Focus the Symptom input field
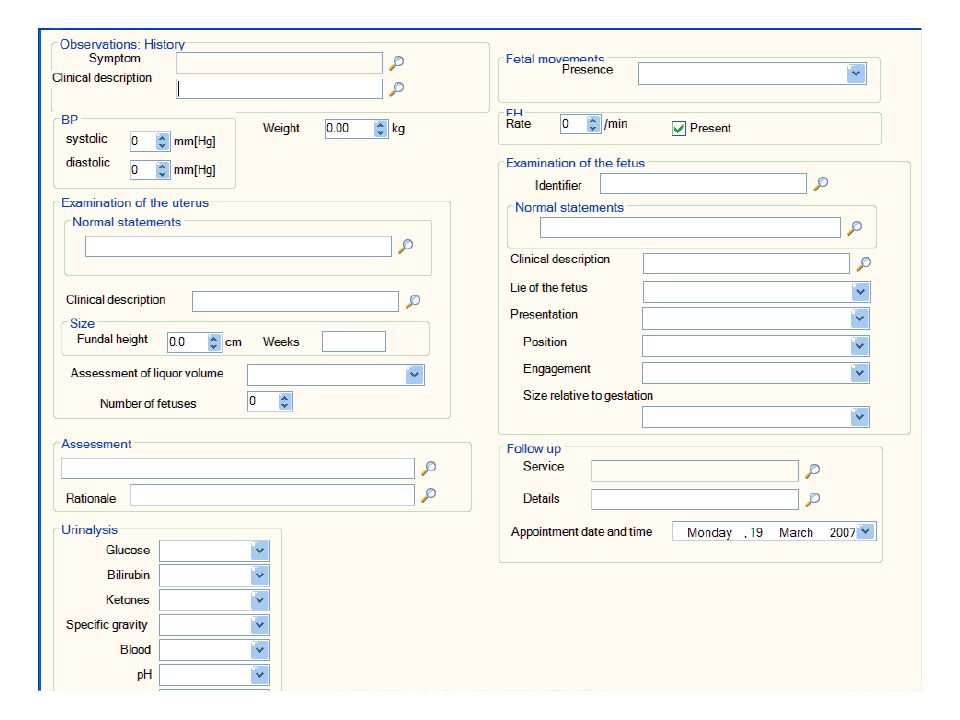Image resolution: width=960 pixels, height=720 pixels. [x=279, y=63]
